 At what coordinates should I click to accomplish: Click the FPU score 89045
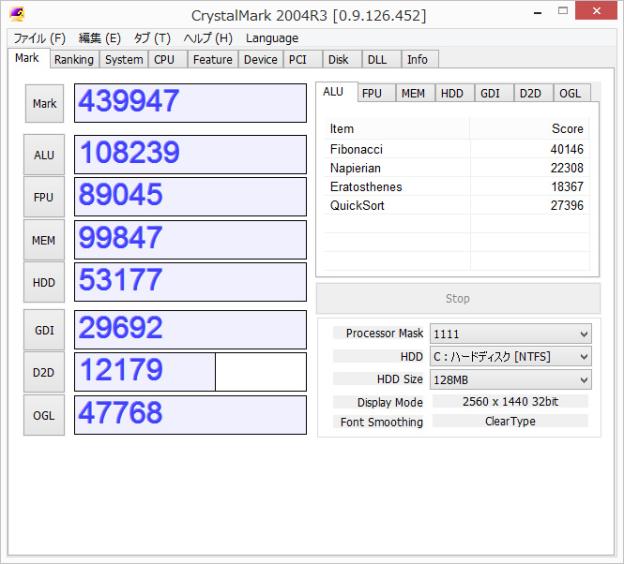[190, 197]
